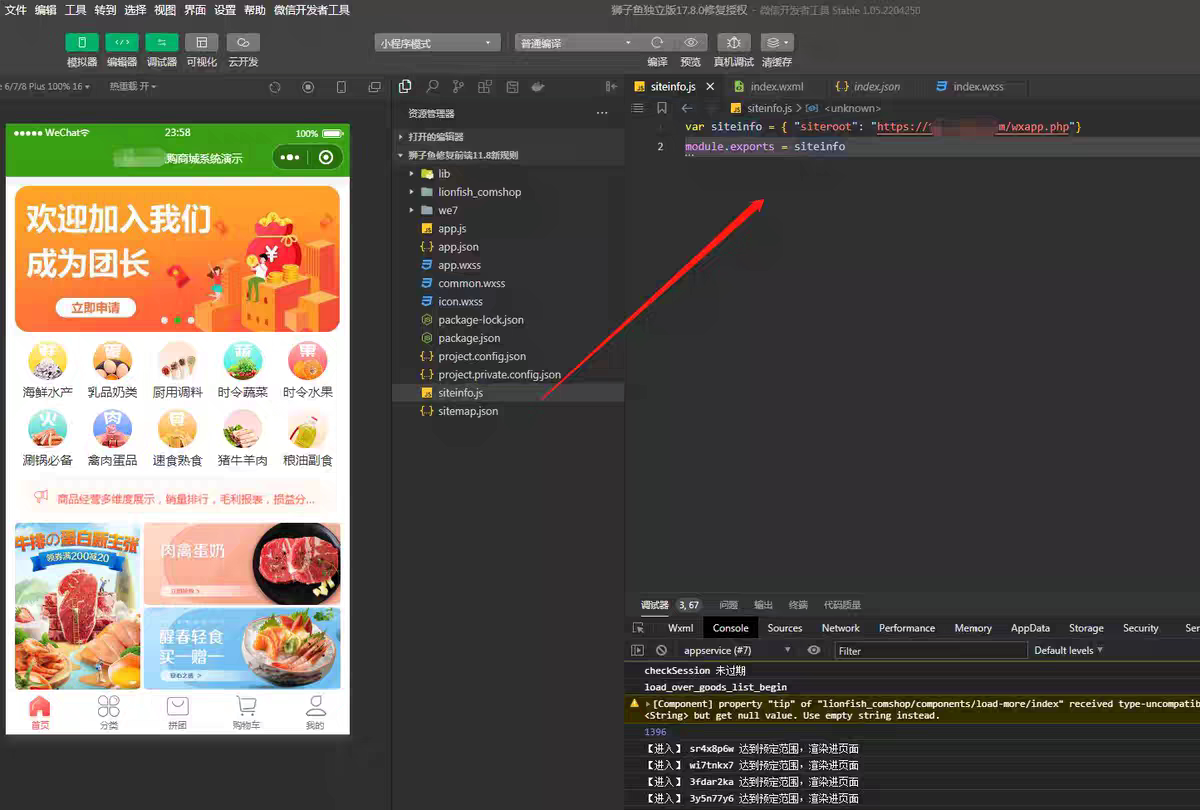Click the bookmark icon in editor breadcrumb bar
Screen dimensions: 1200x810
(662, 108)
